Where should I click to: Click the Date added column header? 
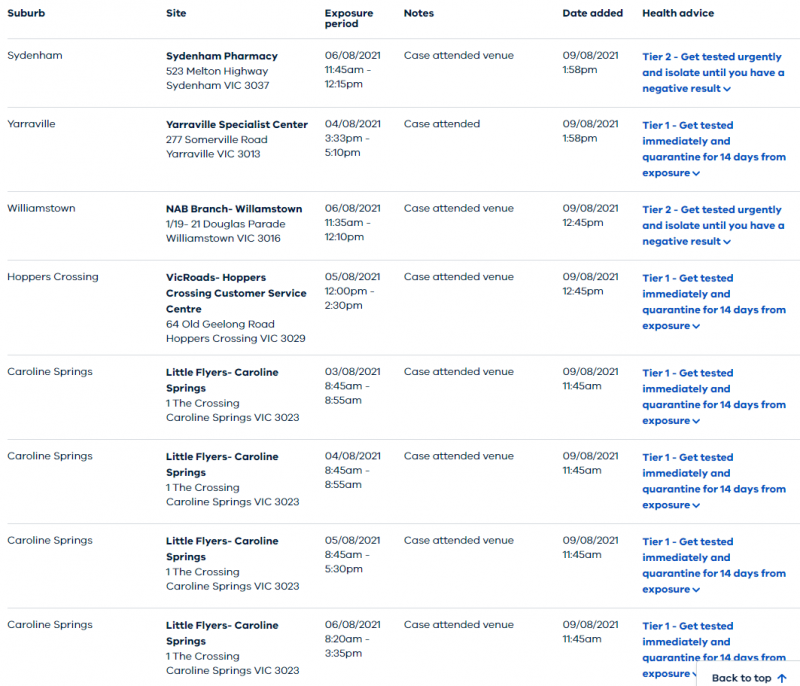coord(592,13)
